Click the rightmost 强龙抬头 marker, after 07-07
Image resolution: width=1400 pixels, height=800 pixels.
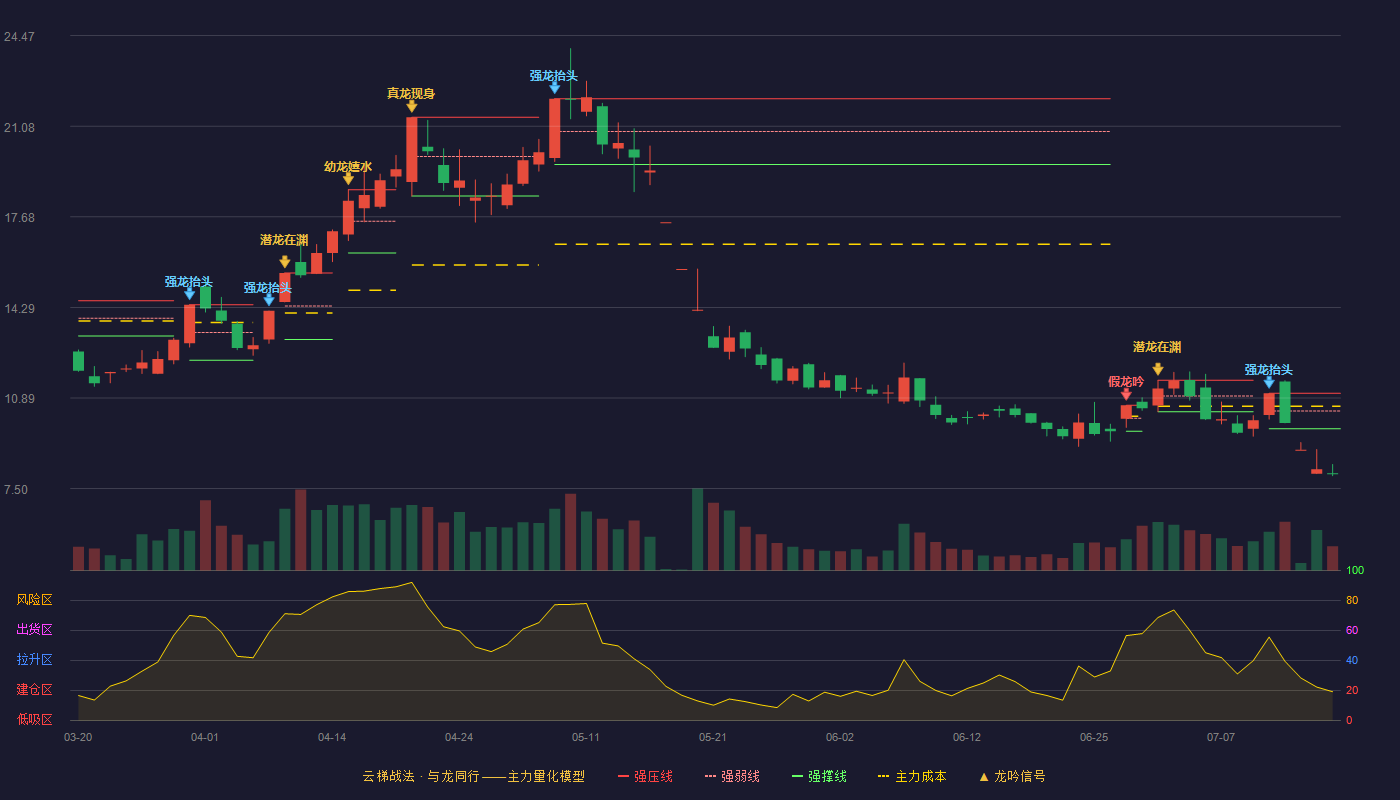click(1269, 382)
